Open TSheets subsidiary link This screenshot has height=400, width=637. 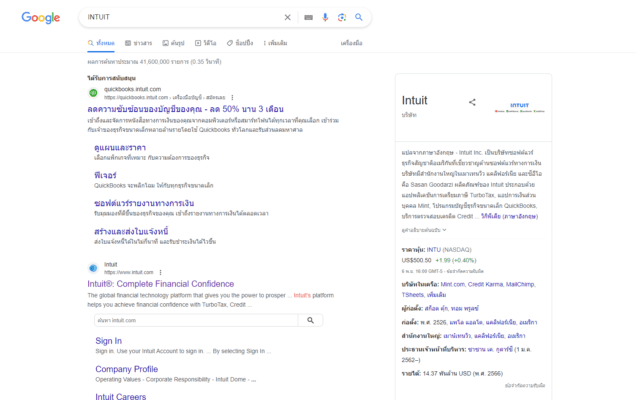413,295
